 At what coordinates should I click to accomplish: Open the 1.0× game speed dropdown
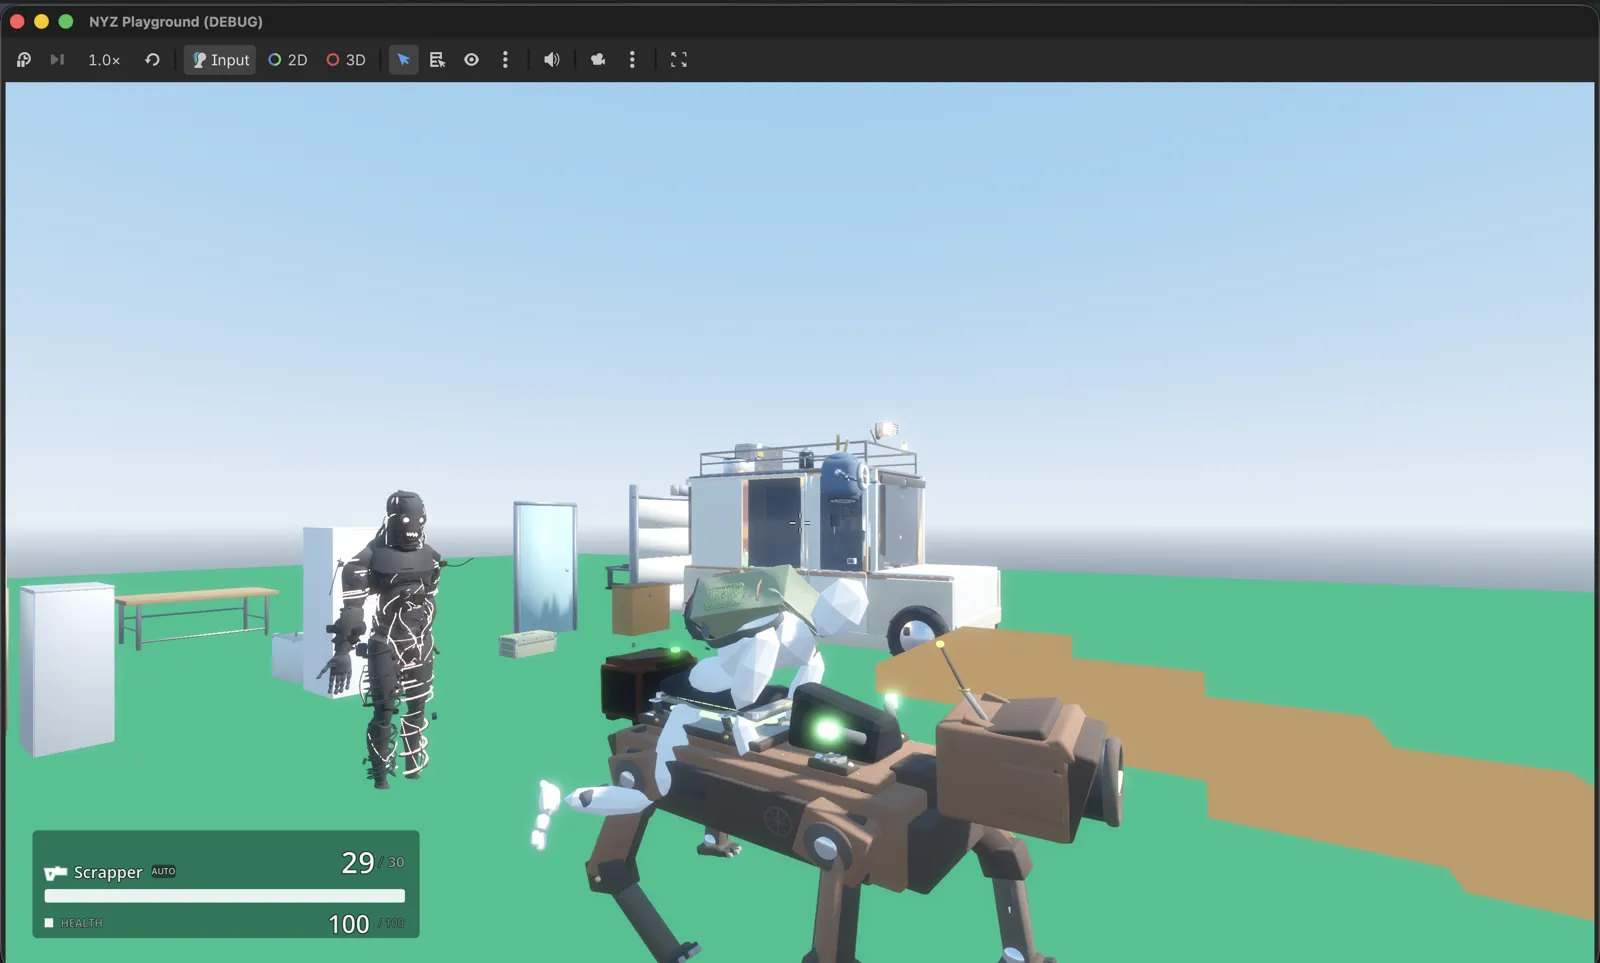tap(104, 60)
